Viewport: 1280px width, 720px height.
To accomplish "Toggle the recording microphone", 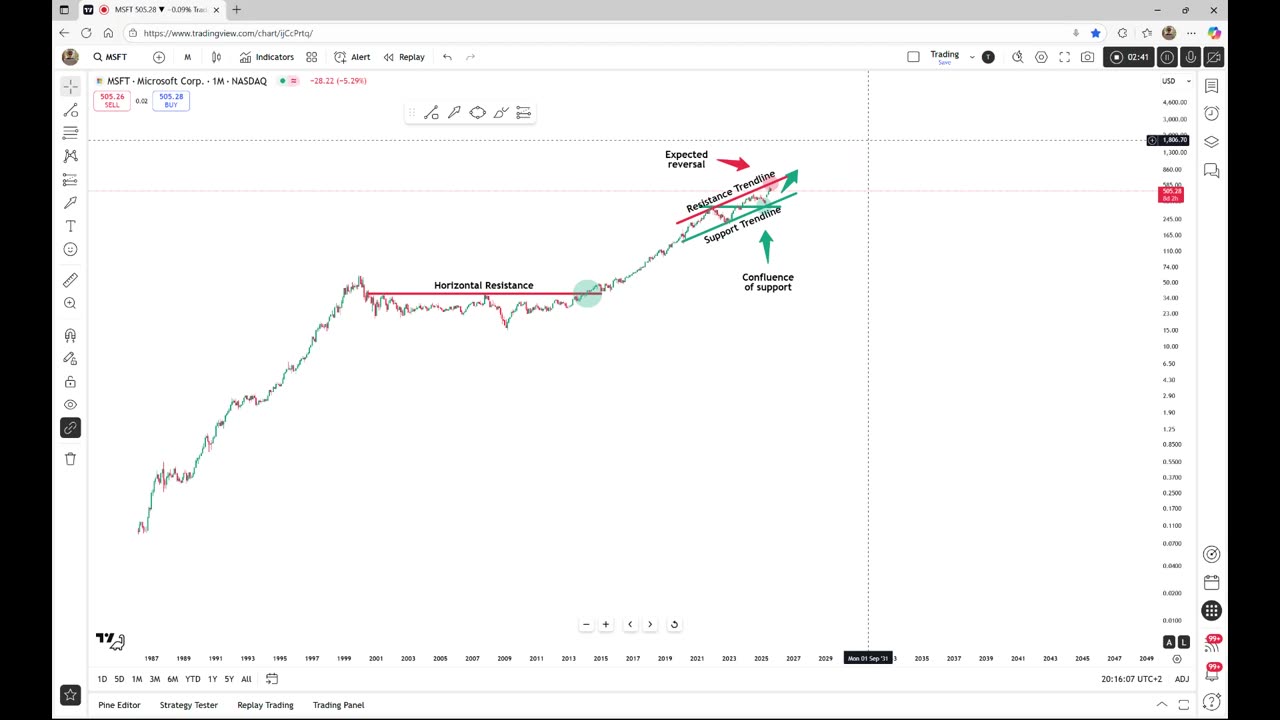I will tap(1190, 57).
